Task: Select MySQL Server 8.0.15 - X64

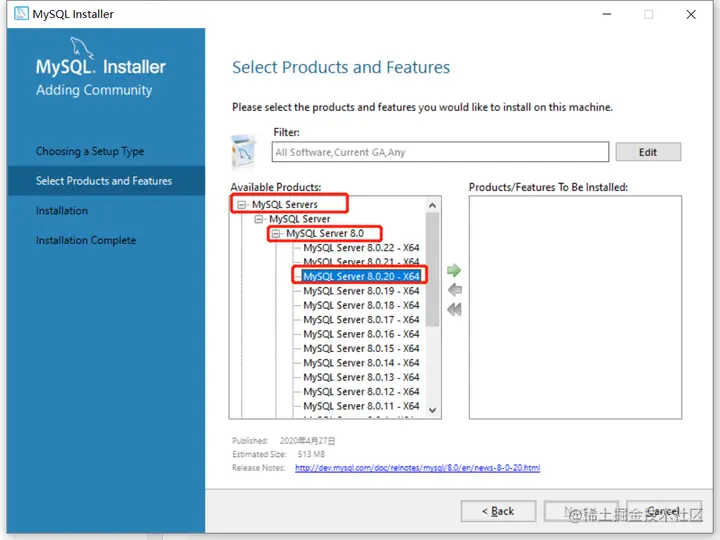Action: tap(361, 349)
